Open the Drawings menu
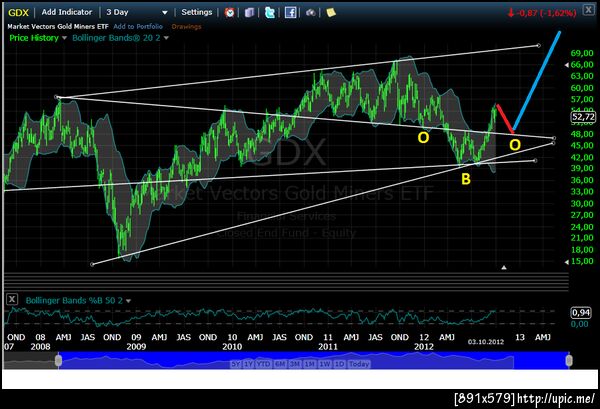The height and width of the screenshot is (409, 600). tap(186, 26)
